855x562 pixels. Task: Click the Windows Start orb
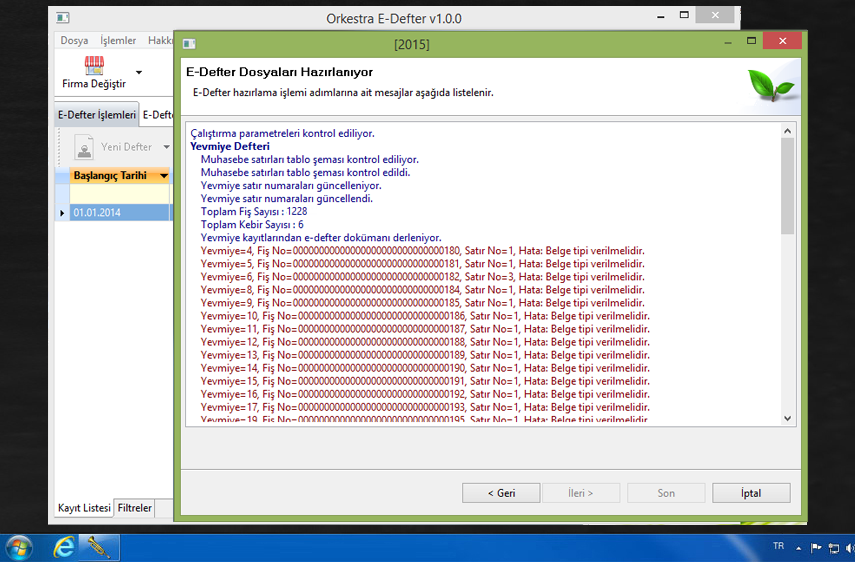click(x=19, y=547)
